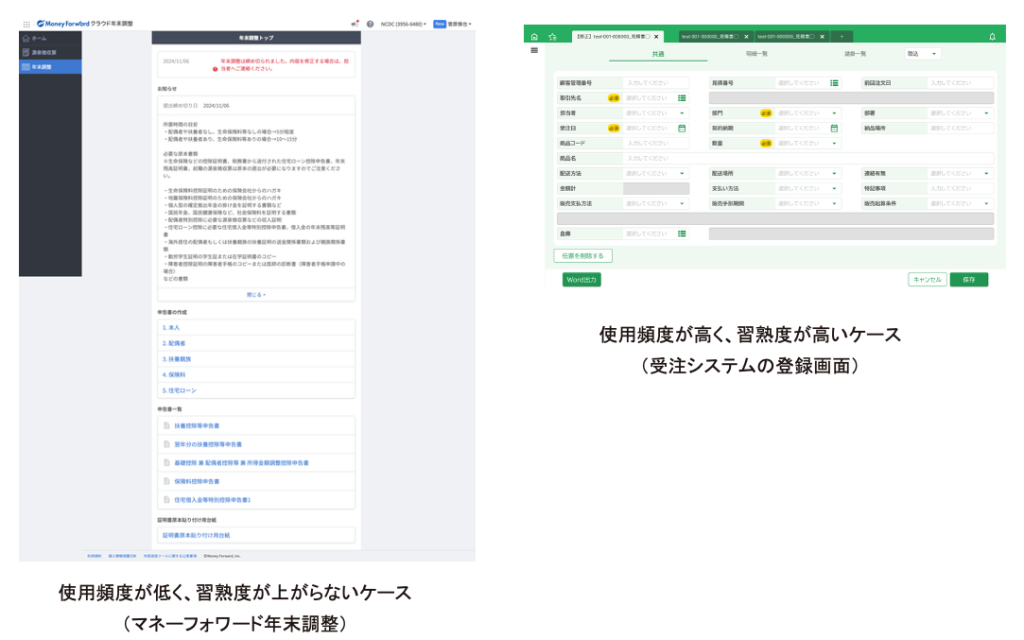Open the calendar picker for 契約納期
1024x640 pixels.
(834, 128)
